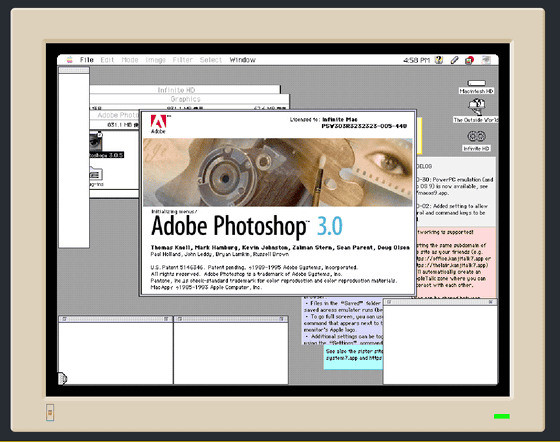Click the Graphics window title bar
This screenshot has width=560, height=442.
tap(189, 99)
